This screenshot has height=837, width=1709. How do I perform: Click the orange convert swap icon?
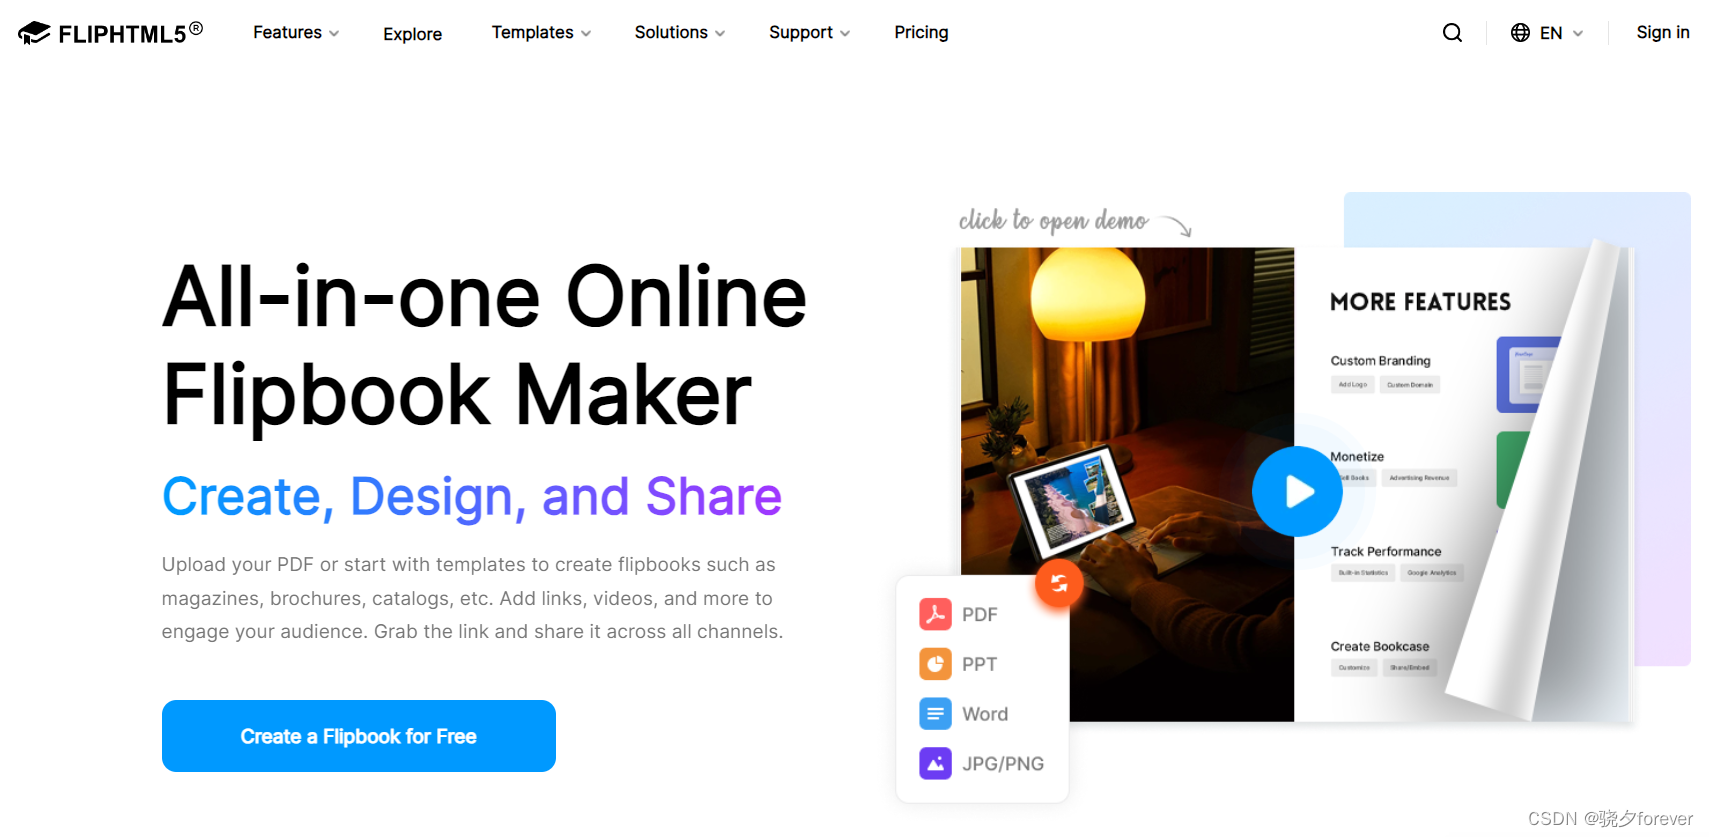[1059, 583]
